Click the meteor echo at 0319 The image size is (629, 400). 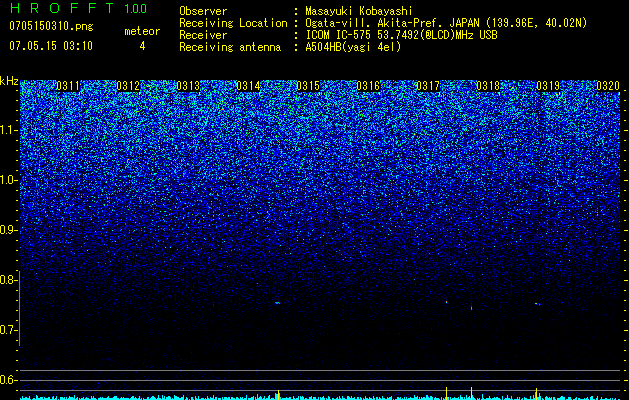click(537, 304)
